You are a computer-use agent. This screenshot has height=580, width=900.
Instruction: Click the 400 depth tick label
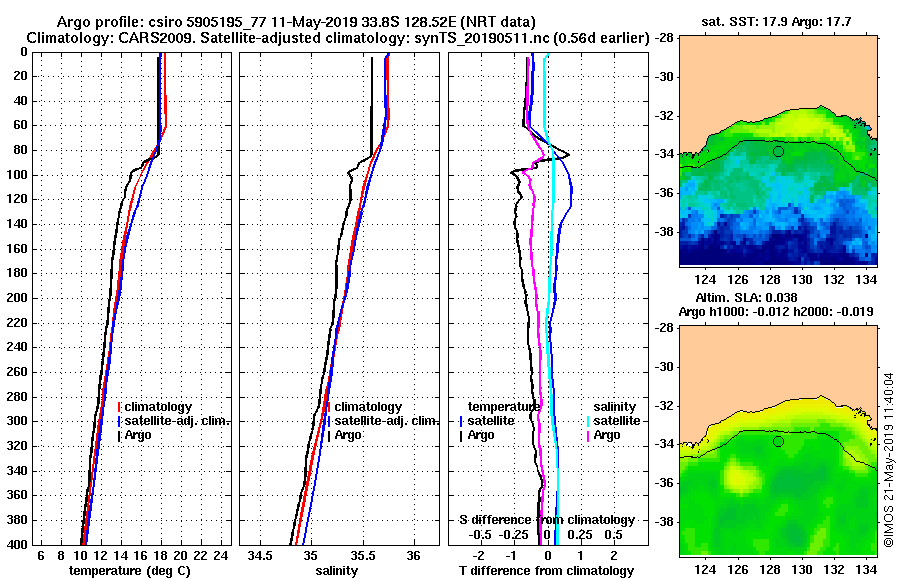click(x=19, y=544)
